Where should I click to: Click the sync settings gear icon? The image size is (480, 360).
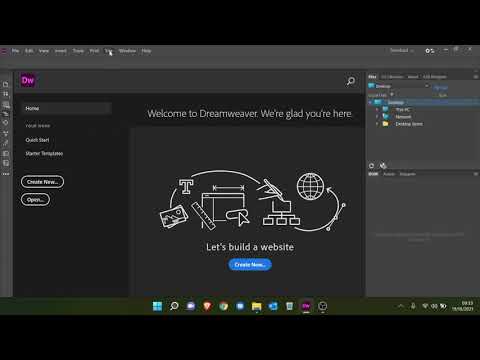(x=429, y=51)
